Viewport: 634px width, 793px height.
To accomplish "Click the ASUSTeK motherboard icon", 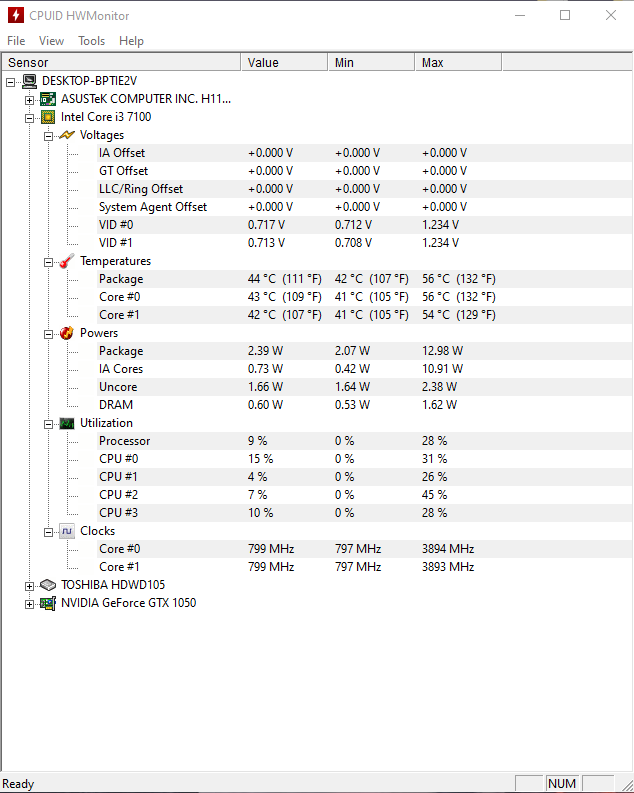I will (48, 99).
